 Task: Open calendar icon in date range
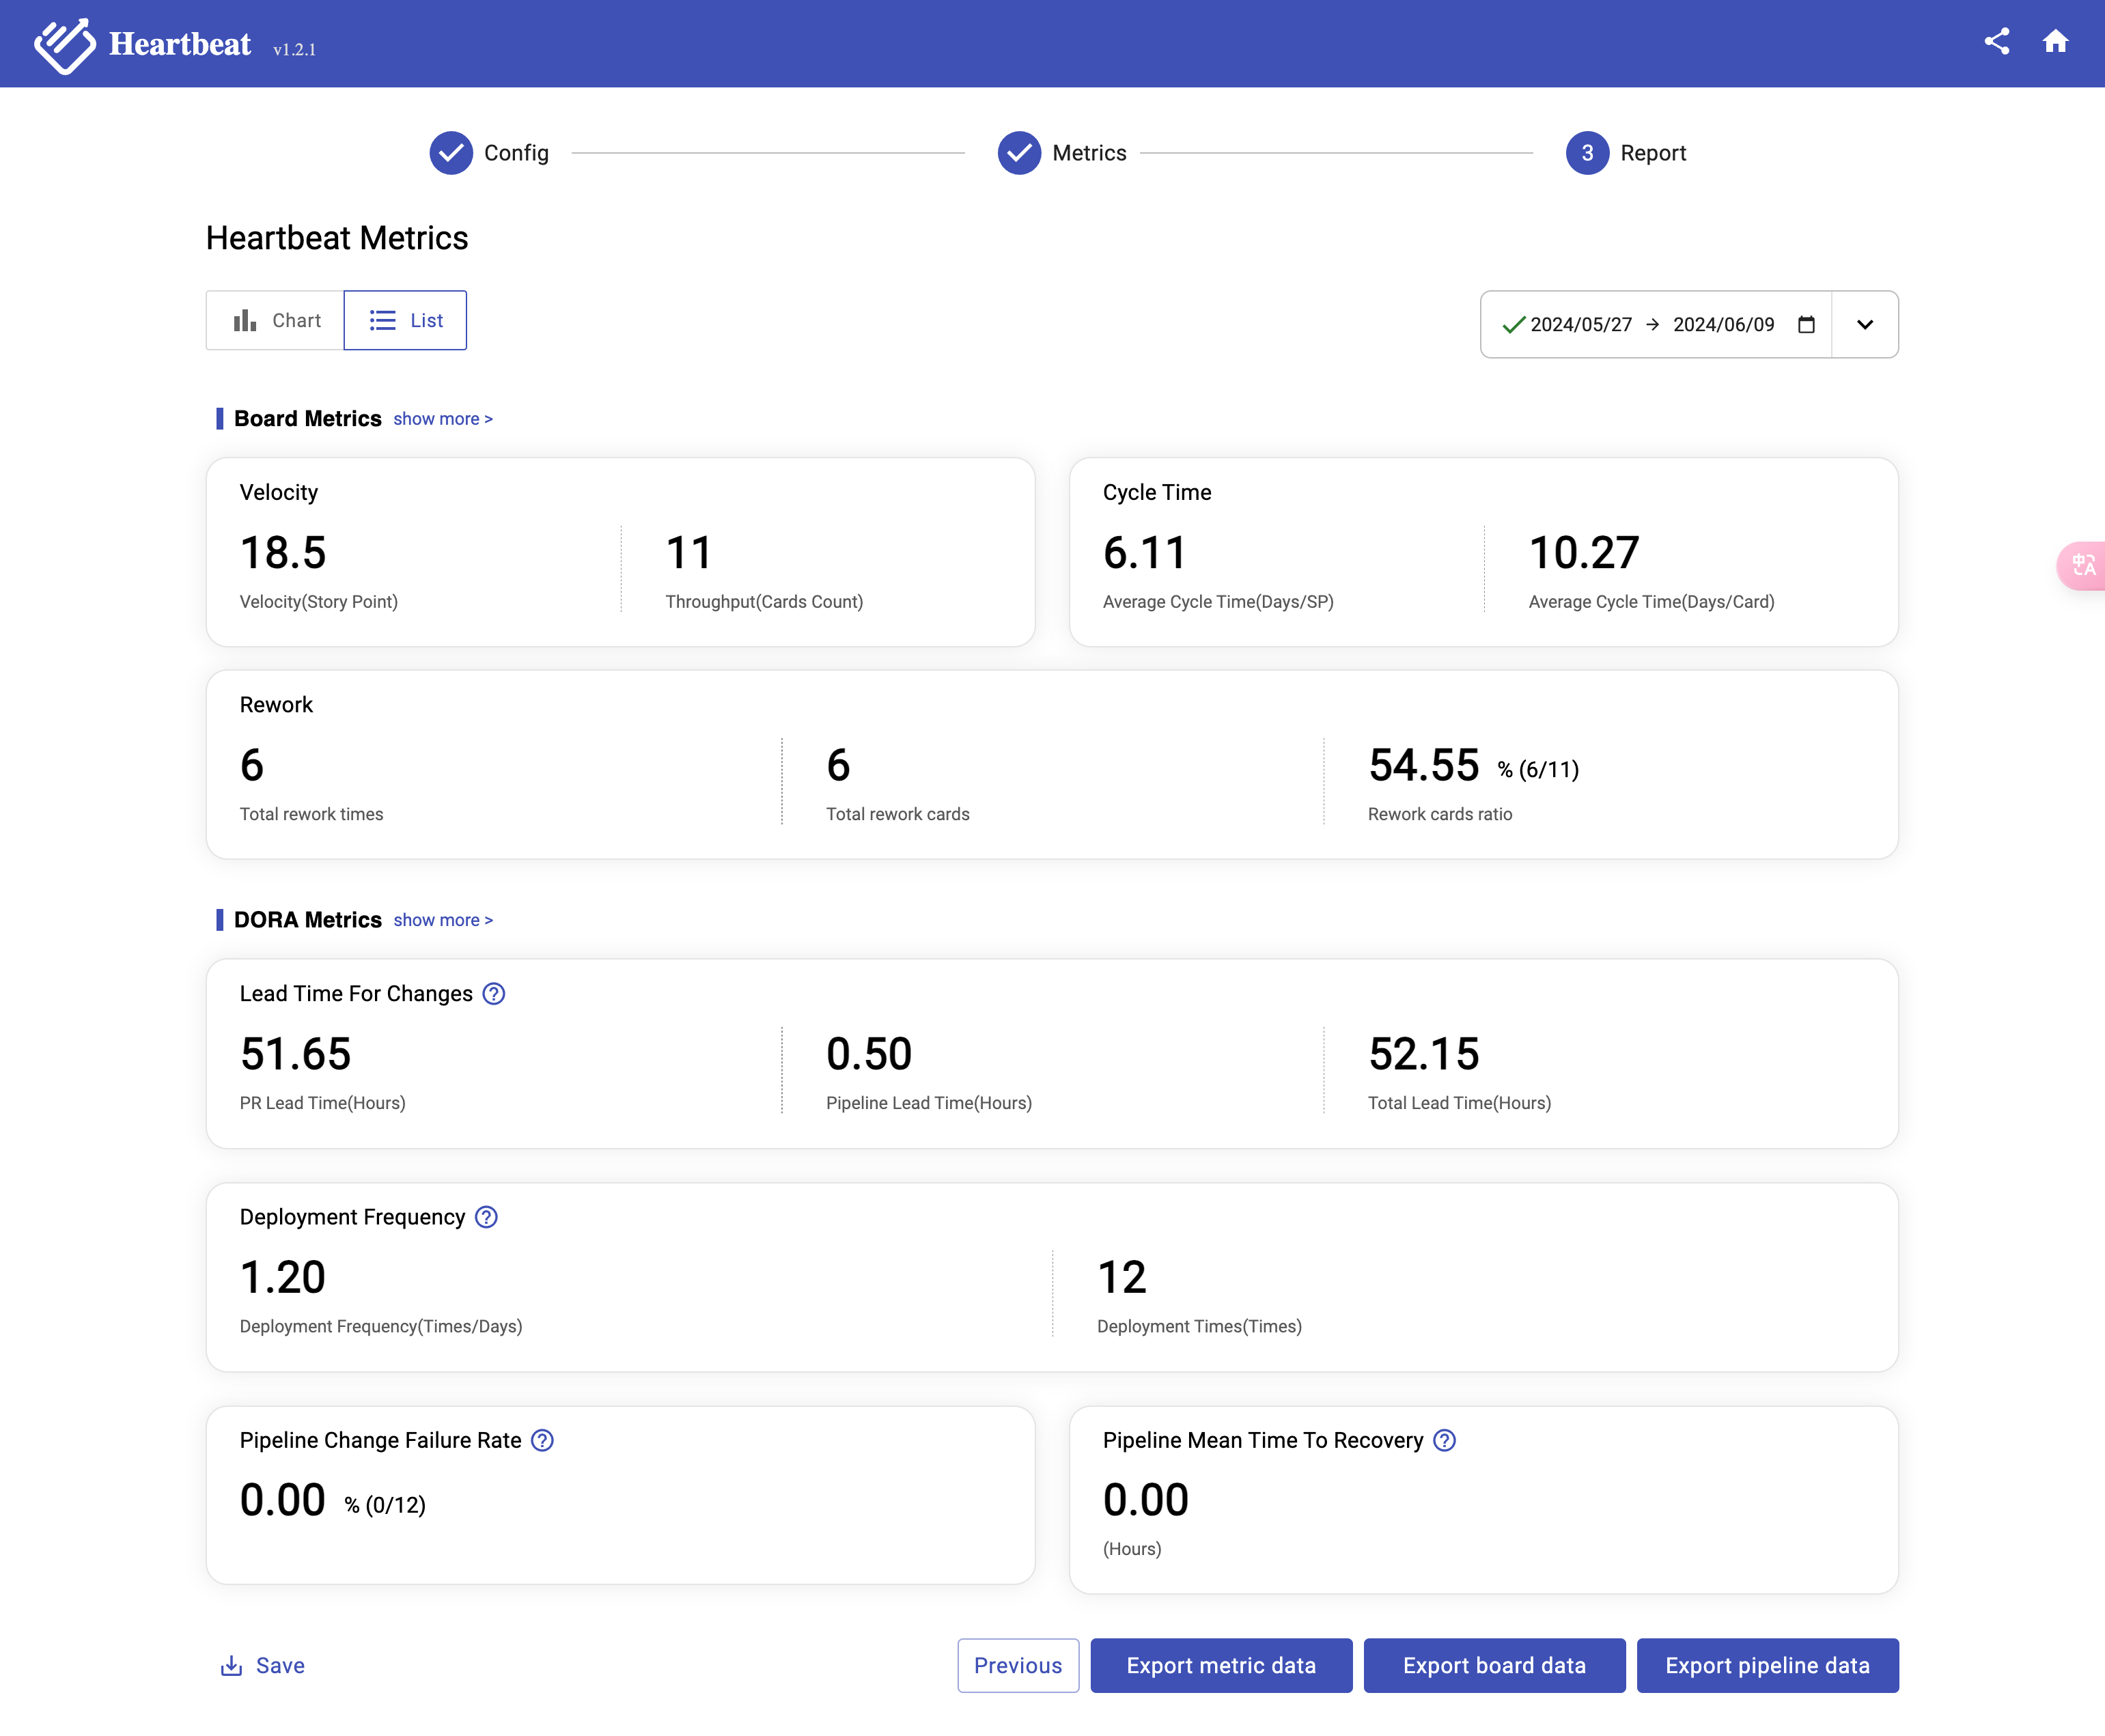[1806, 324]
